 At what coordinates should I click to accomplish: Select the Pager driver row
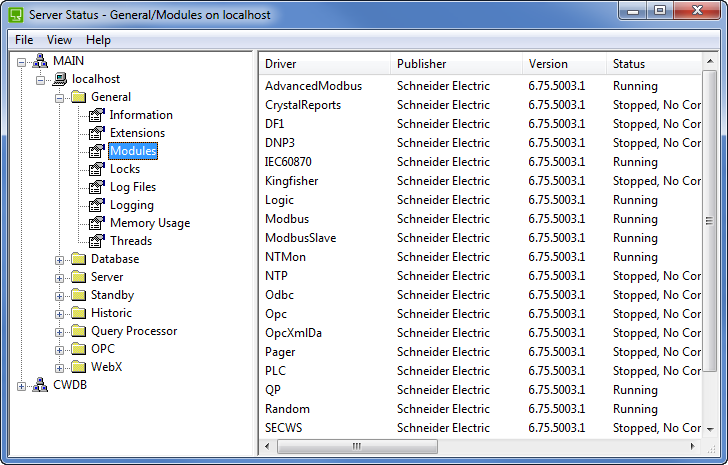pos(480,352)
